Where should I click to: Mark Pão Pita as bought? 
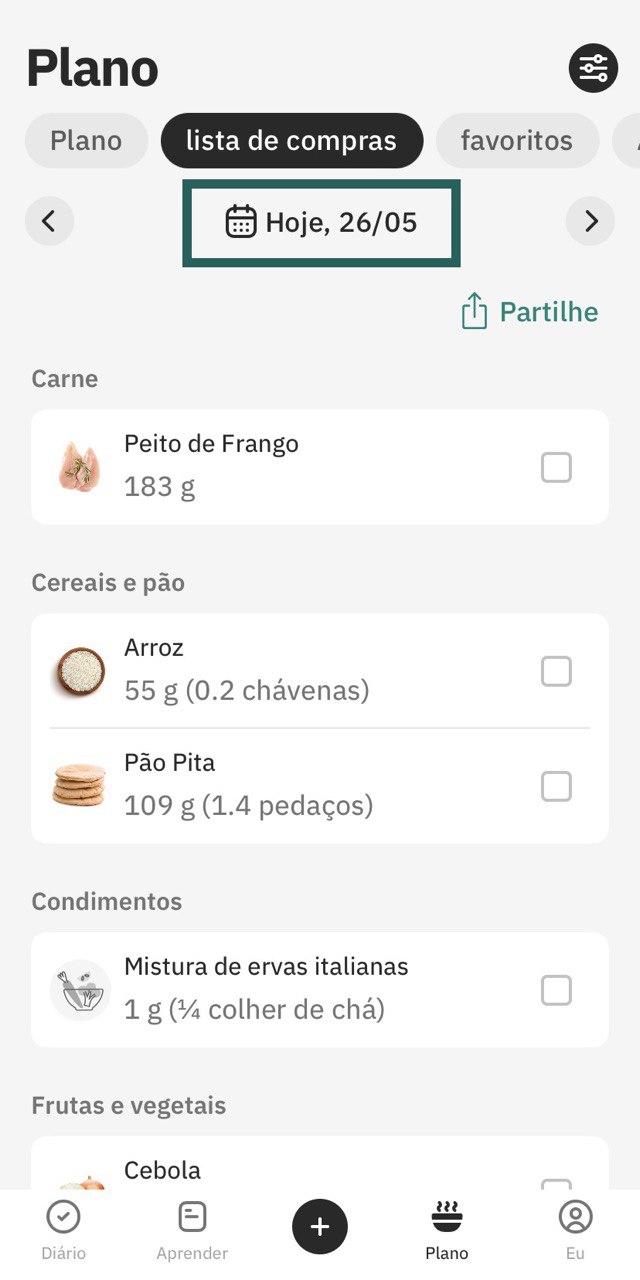(556, 786)
